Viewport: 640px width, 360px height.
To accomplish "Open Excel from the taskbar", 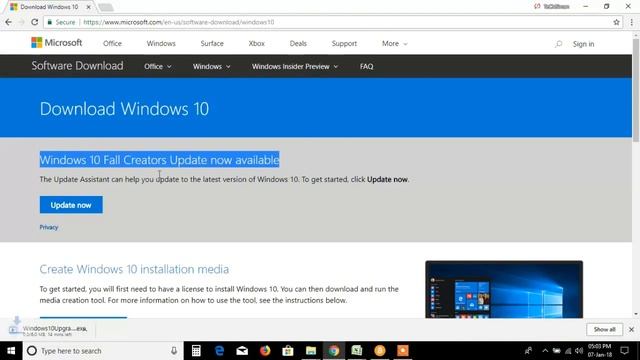I will pos(357,351).
